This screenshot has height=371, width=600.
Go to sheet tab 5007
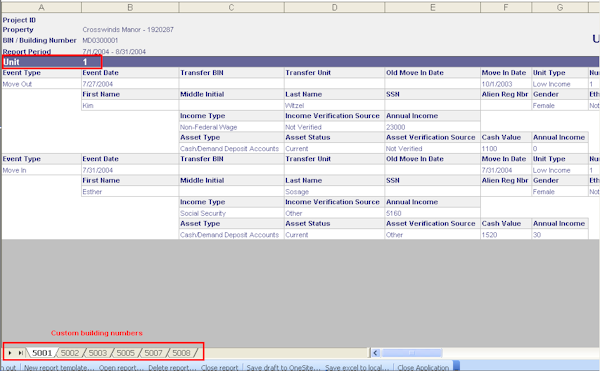coord(153,353)
